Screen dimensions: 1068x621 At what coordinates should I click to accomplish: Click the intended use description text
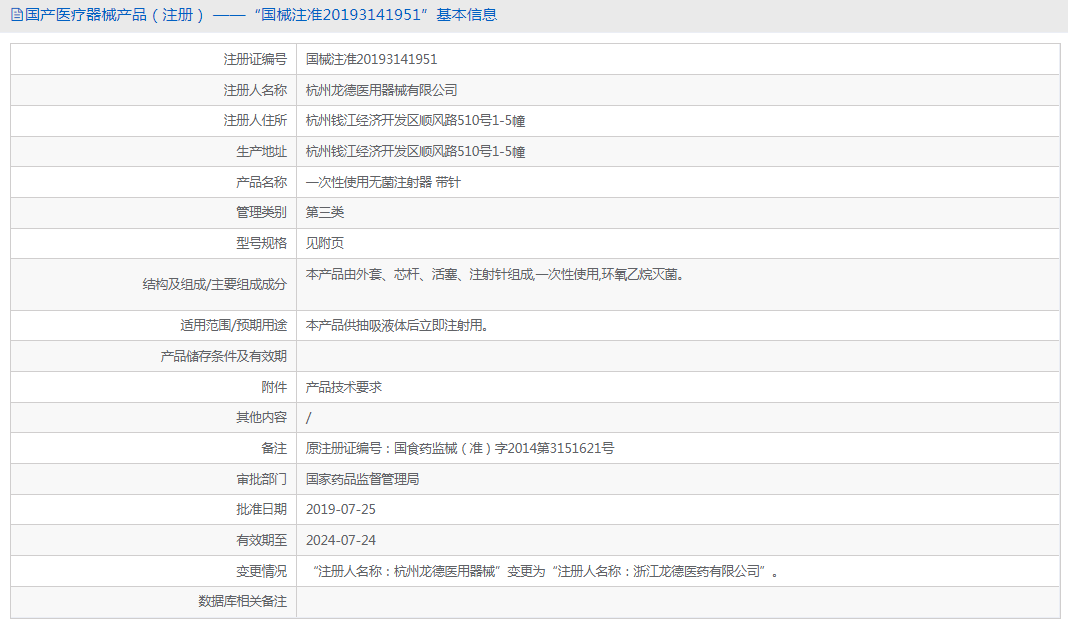(398, 325)
